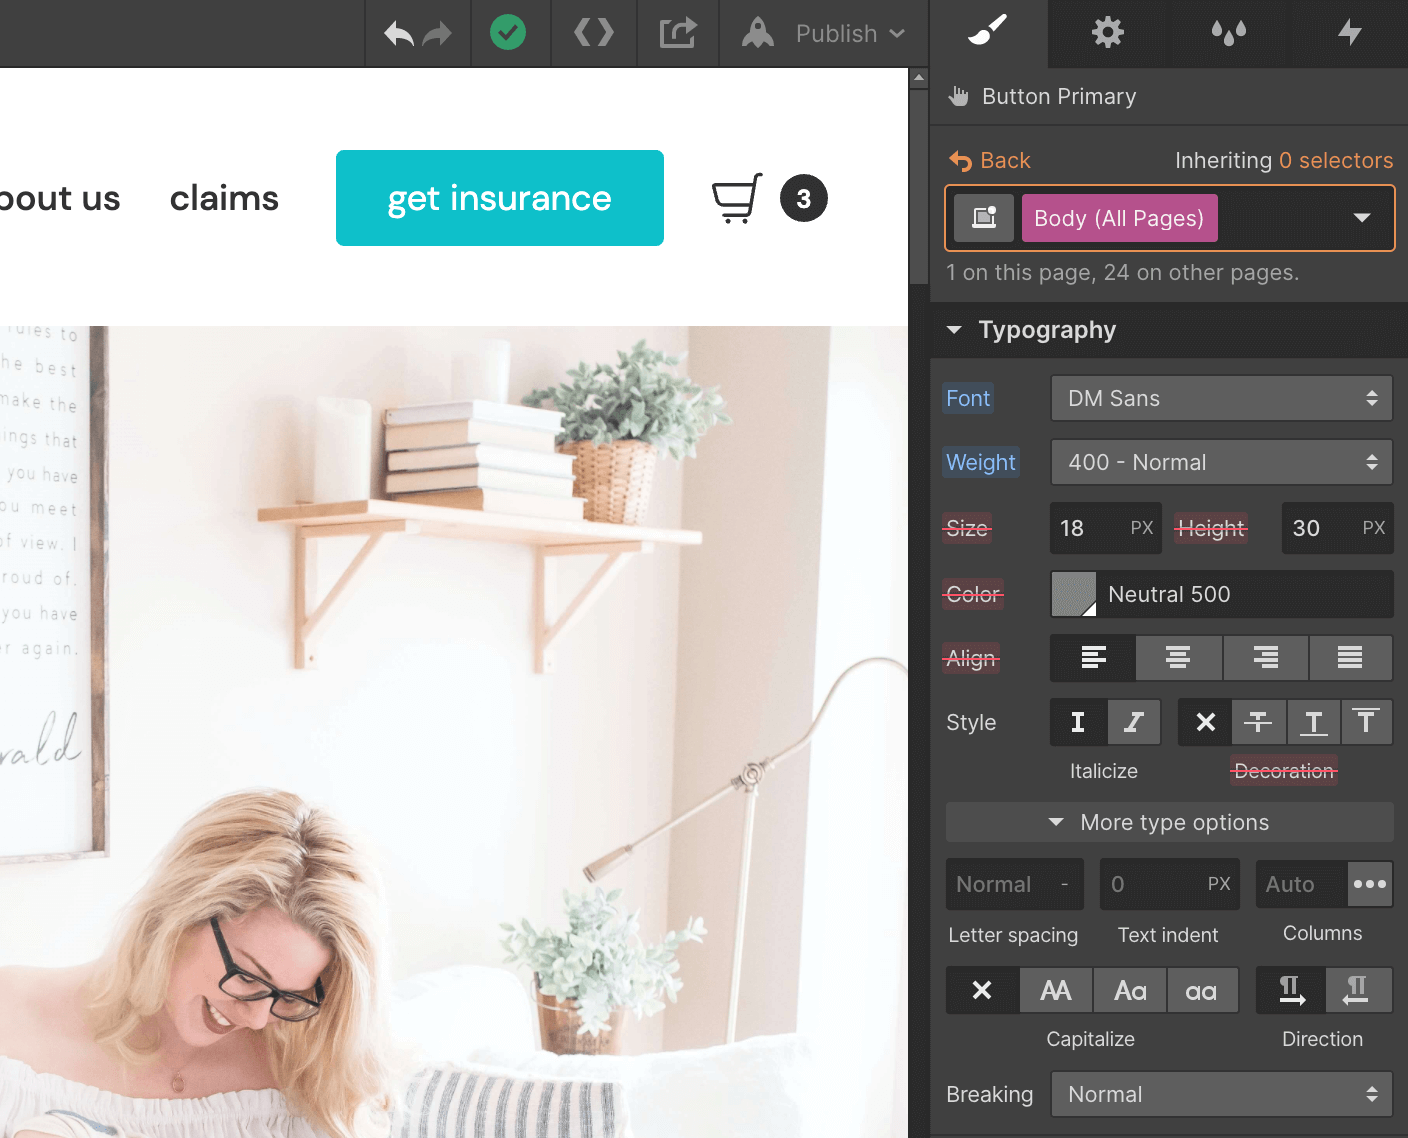This screenshot has width=1408, height=1138.
Task: Expand More type options
Action: pos(1168,822)
